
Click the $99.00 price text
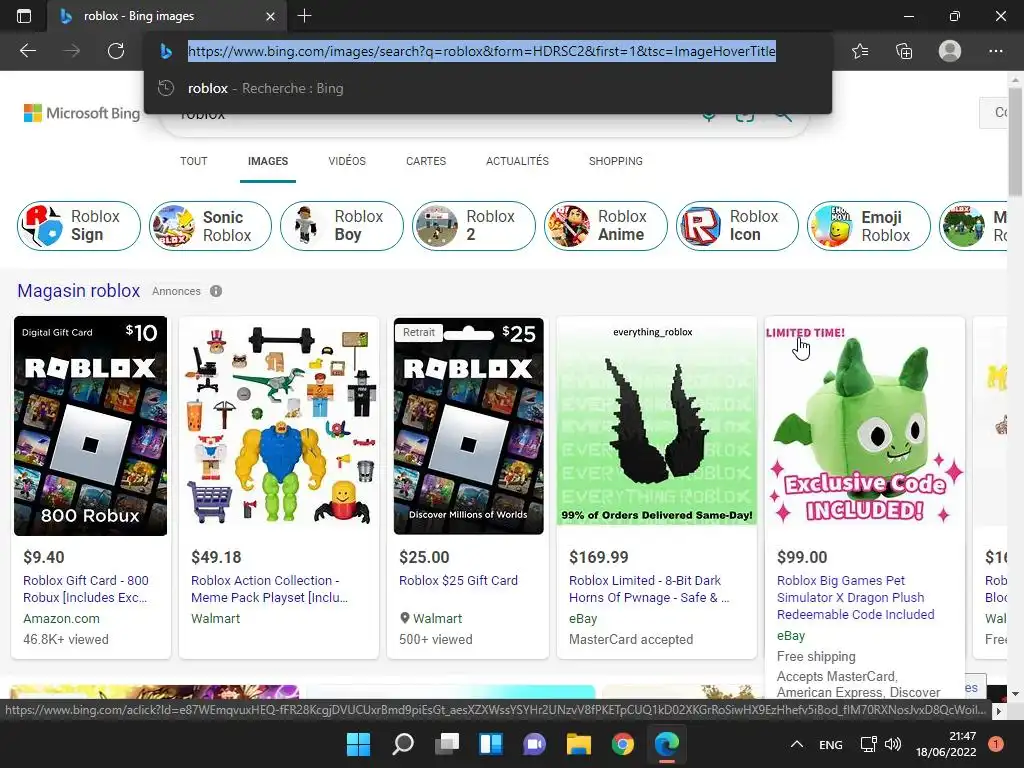802,557
